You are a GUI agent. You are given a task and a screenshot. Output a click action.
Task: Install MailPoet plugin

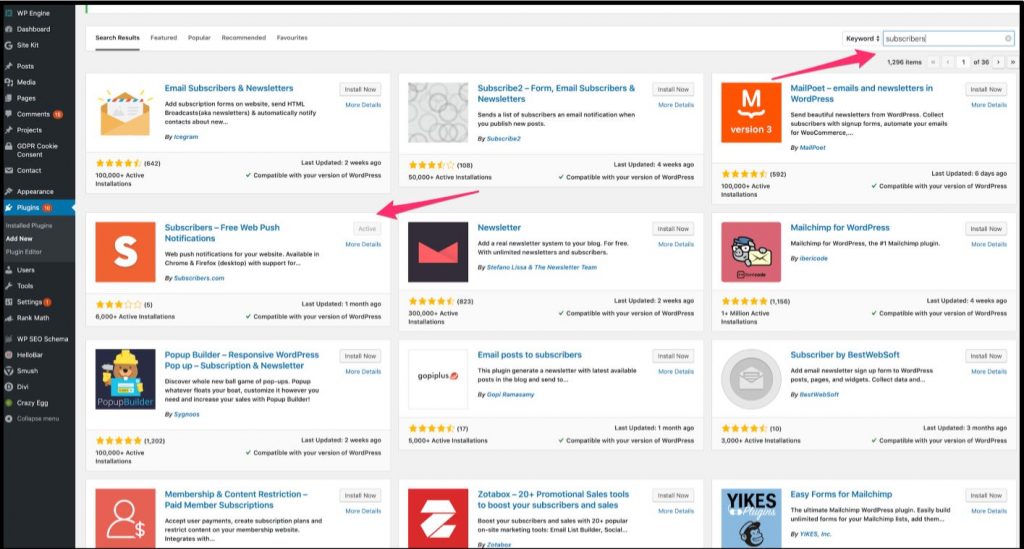pyautogui.click(x=986, y=89)
